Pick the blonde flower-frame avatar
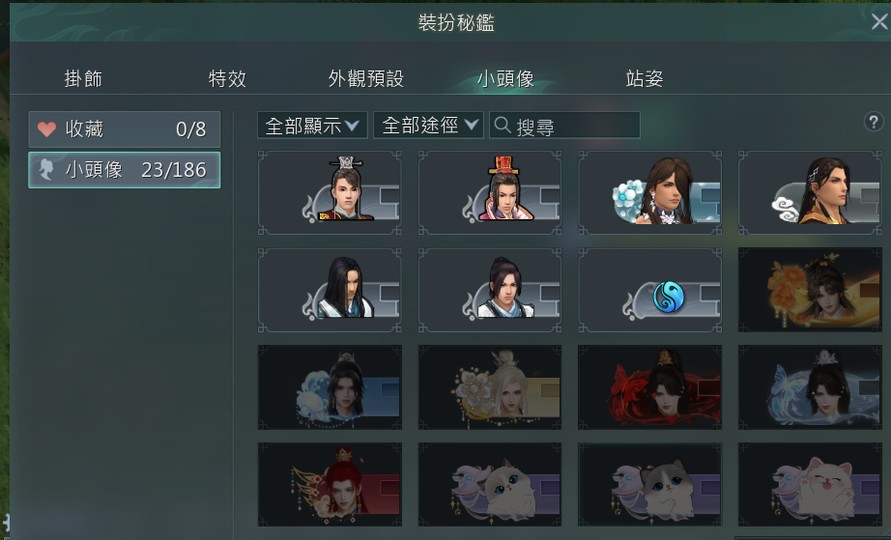 (x=490, y=387)
